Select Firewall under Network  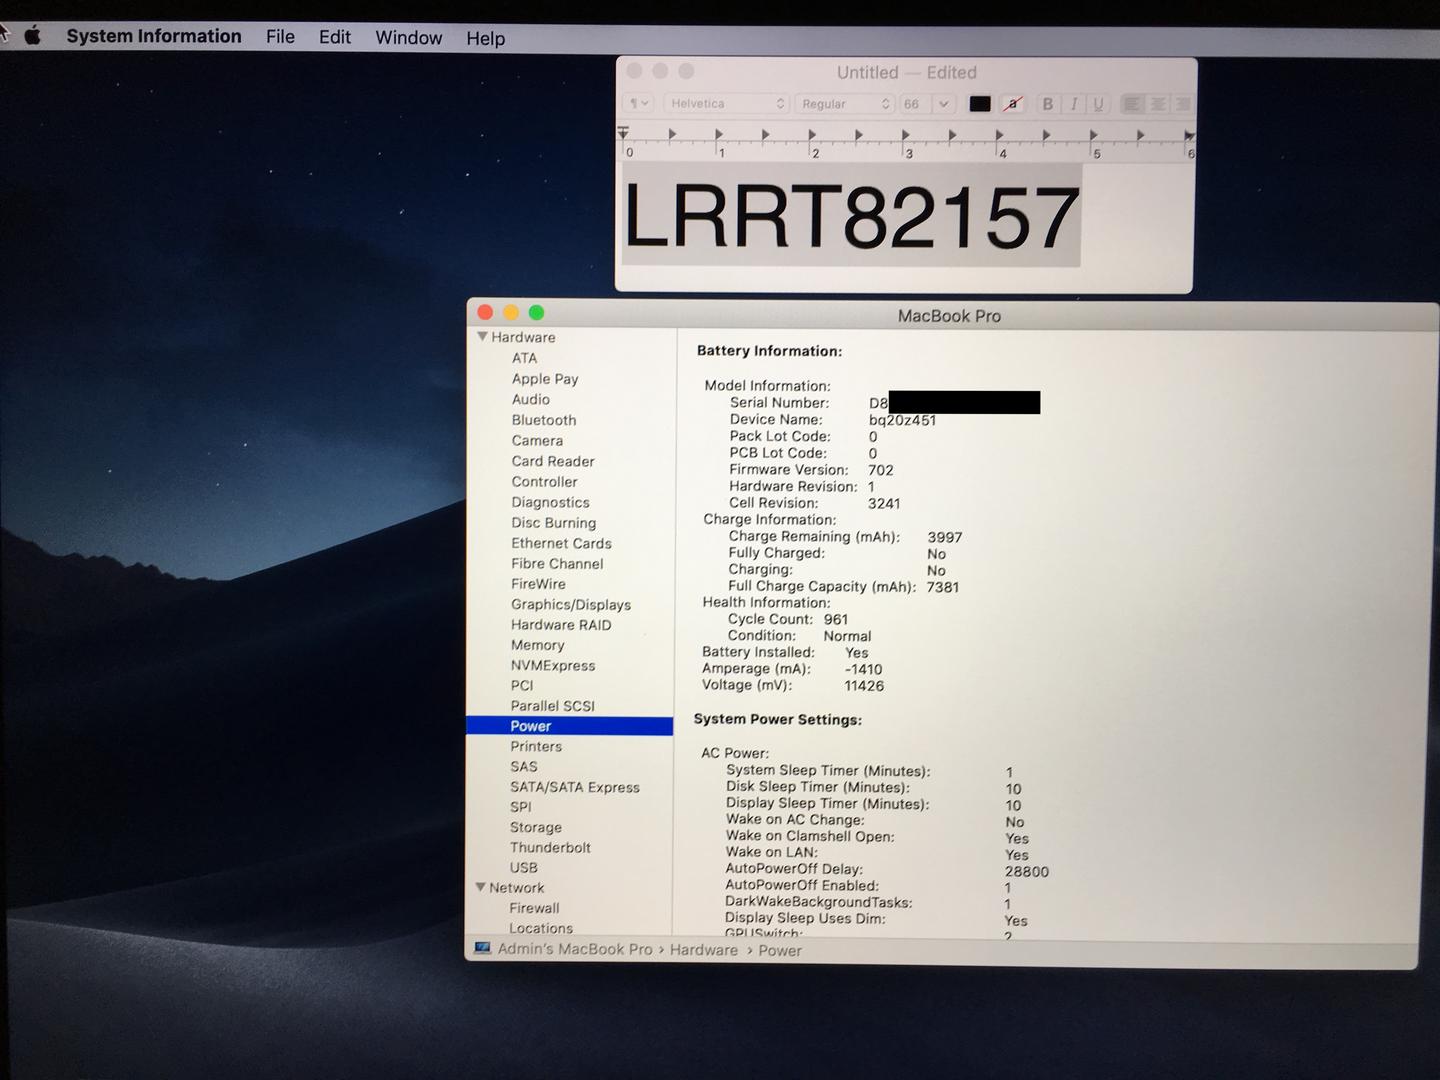(534, 908)
